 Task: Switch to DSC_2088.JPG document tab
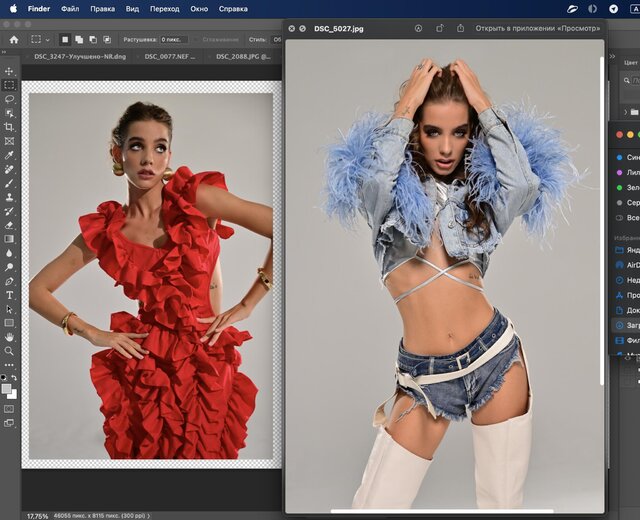click(x=243, y=57)
